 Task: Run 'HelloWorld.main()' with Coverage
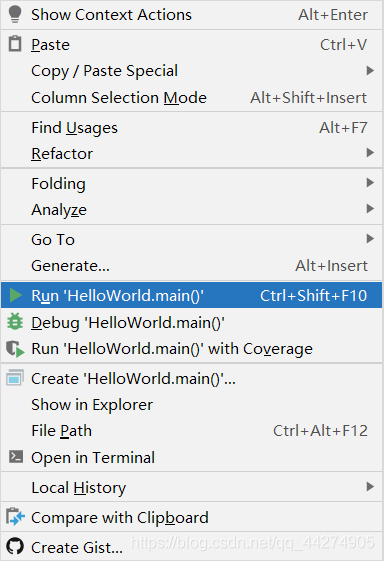192,348
